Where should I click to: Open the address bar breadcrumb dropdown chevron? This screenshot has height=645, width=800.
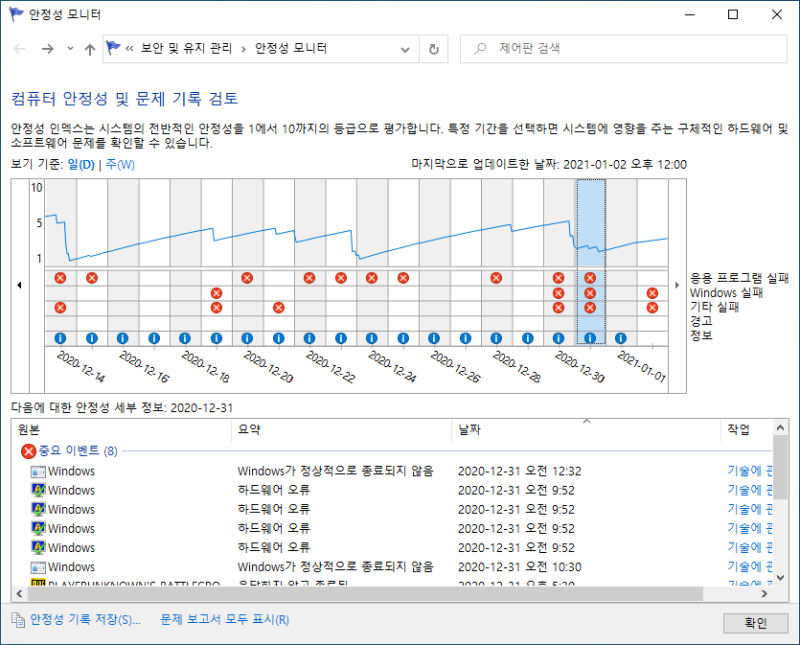[404, 48]
